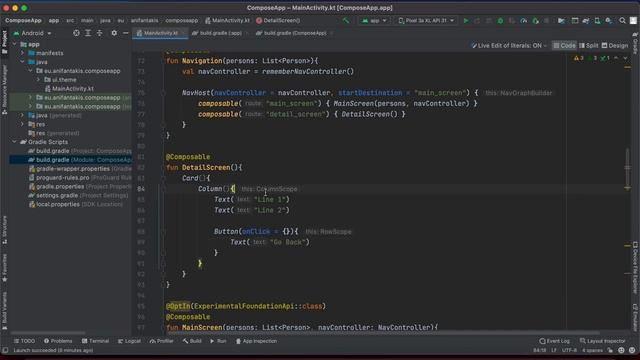Click the warnings count indicator in editor
The width and height of the screenshot is (640, 360).
point(578,58)
